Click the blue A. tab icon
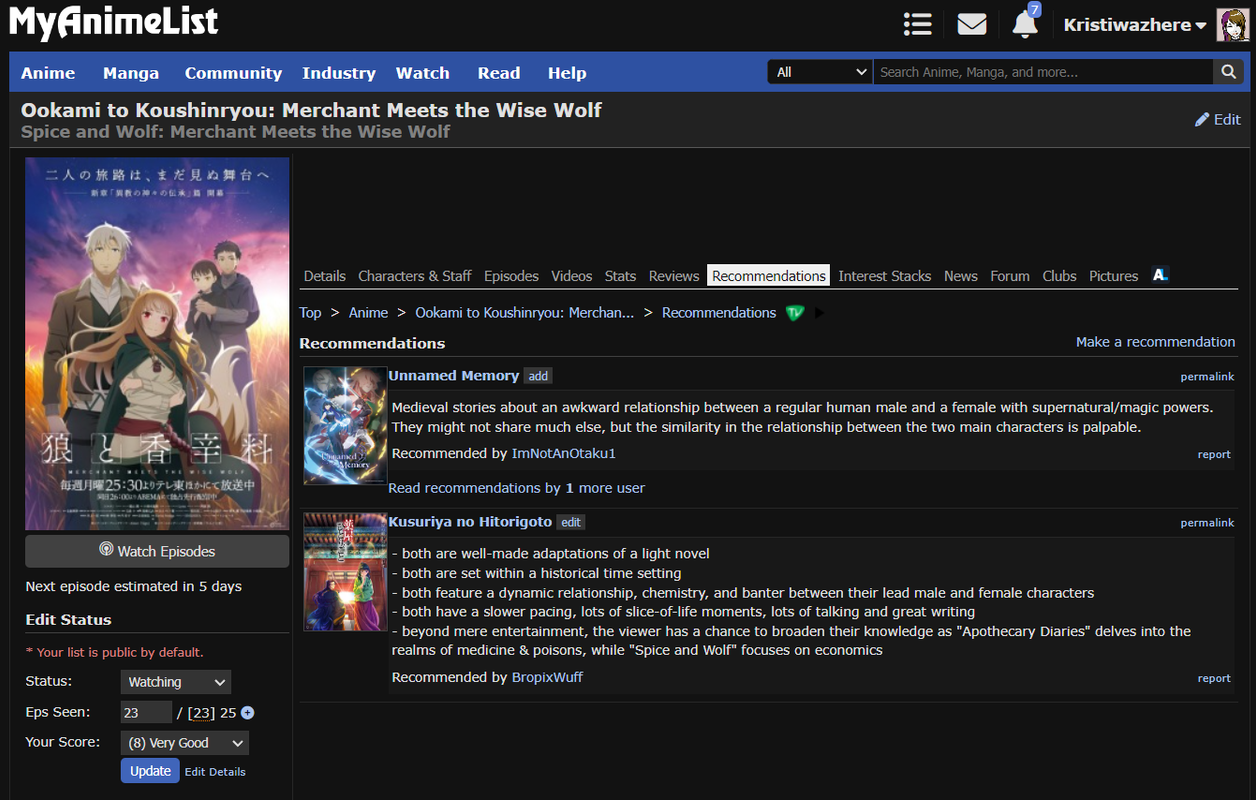1256x800 pixels. pyautogui.click(x=1160, y=275)
